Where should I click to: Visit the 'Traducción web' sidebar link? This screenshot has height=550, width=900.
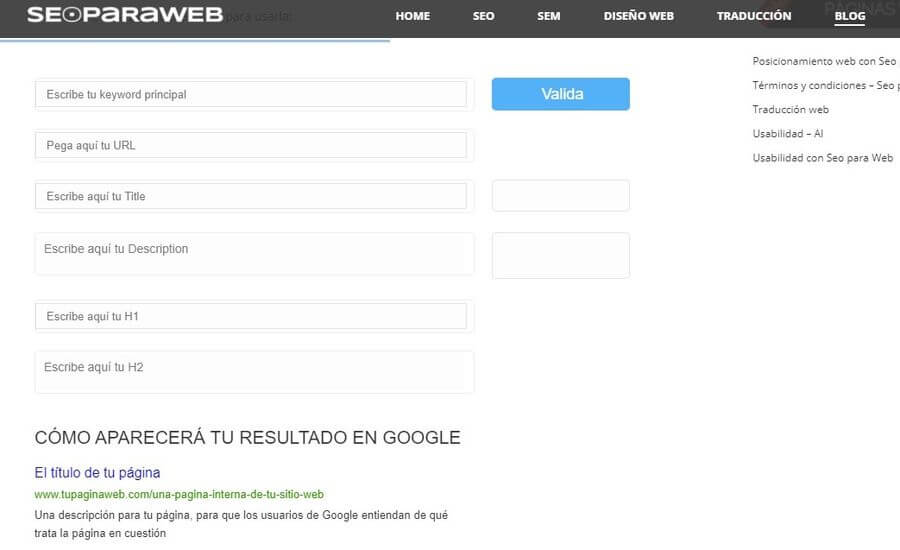coord(790,109)
